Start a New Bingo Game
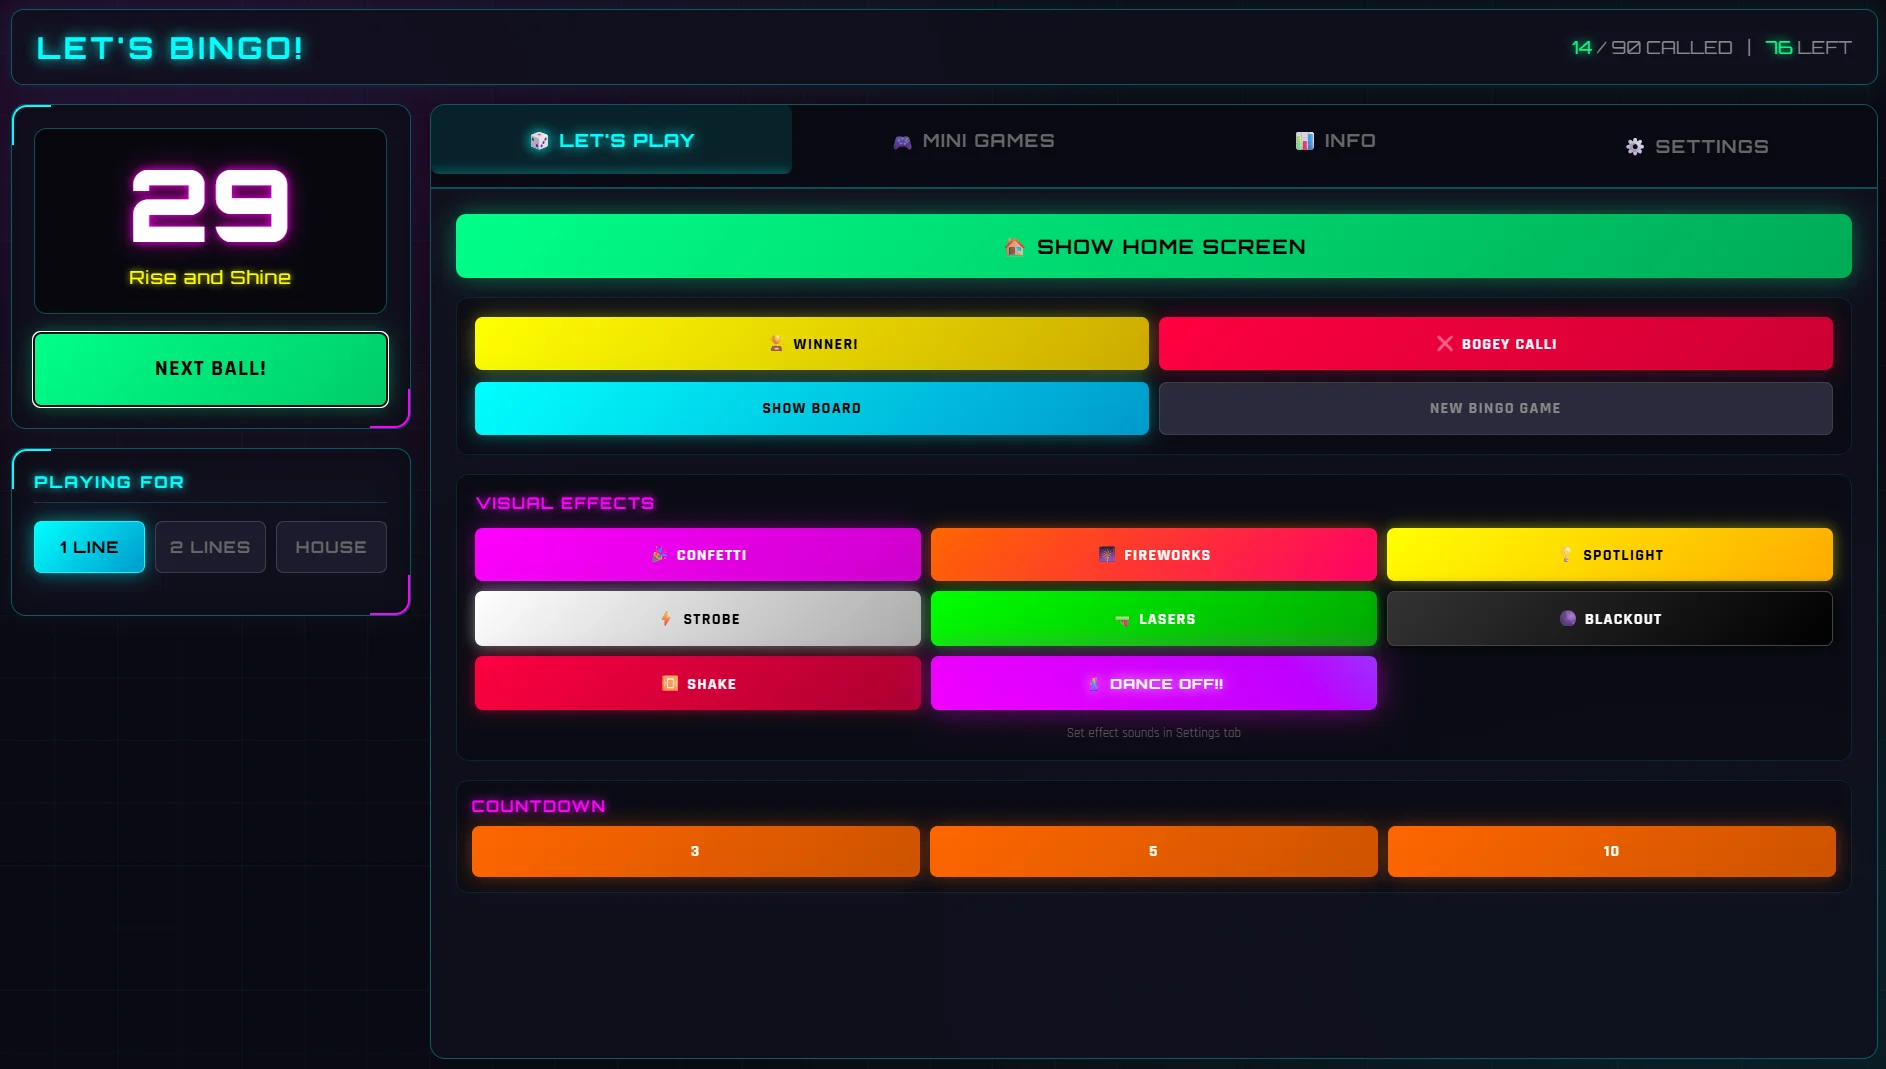This screenshot has height=1069, width=1886. (x=1494, y=408)
